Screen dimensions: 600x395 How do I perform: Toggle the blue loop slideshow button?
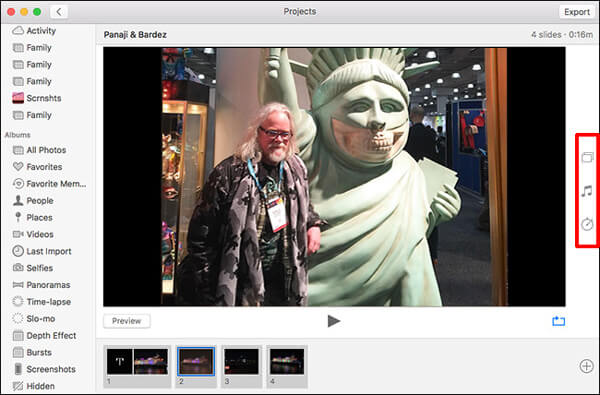point(558,321)
